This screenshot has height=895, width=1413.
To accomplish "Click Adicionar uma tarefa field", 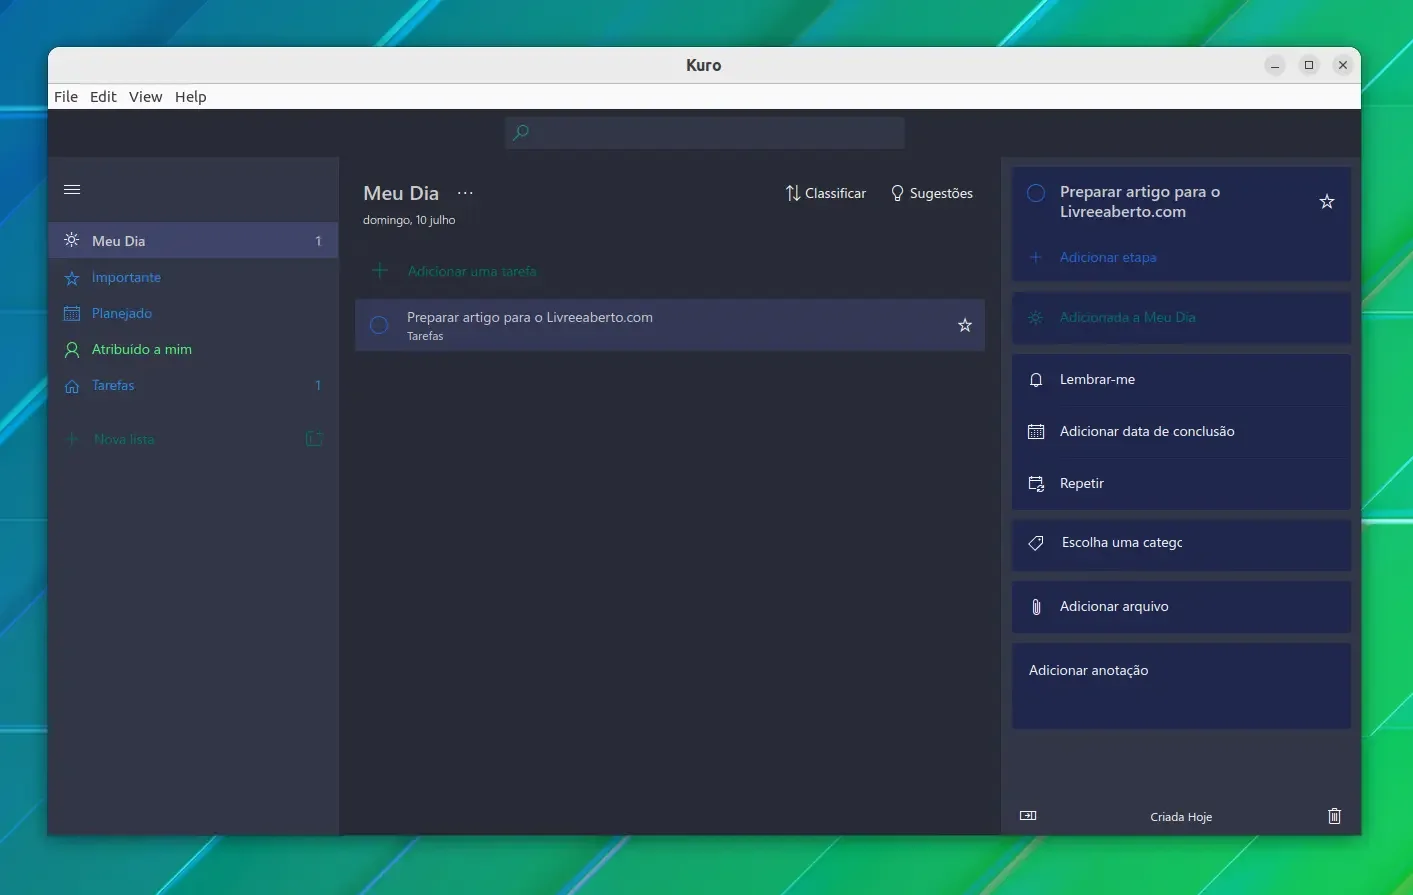I will [x=670, y=271].
